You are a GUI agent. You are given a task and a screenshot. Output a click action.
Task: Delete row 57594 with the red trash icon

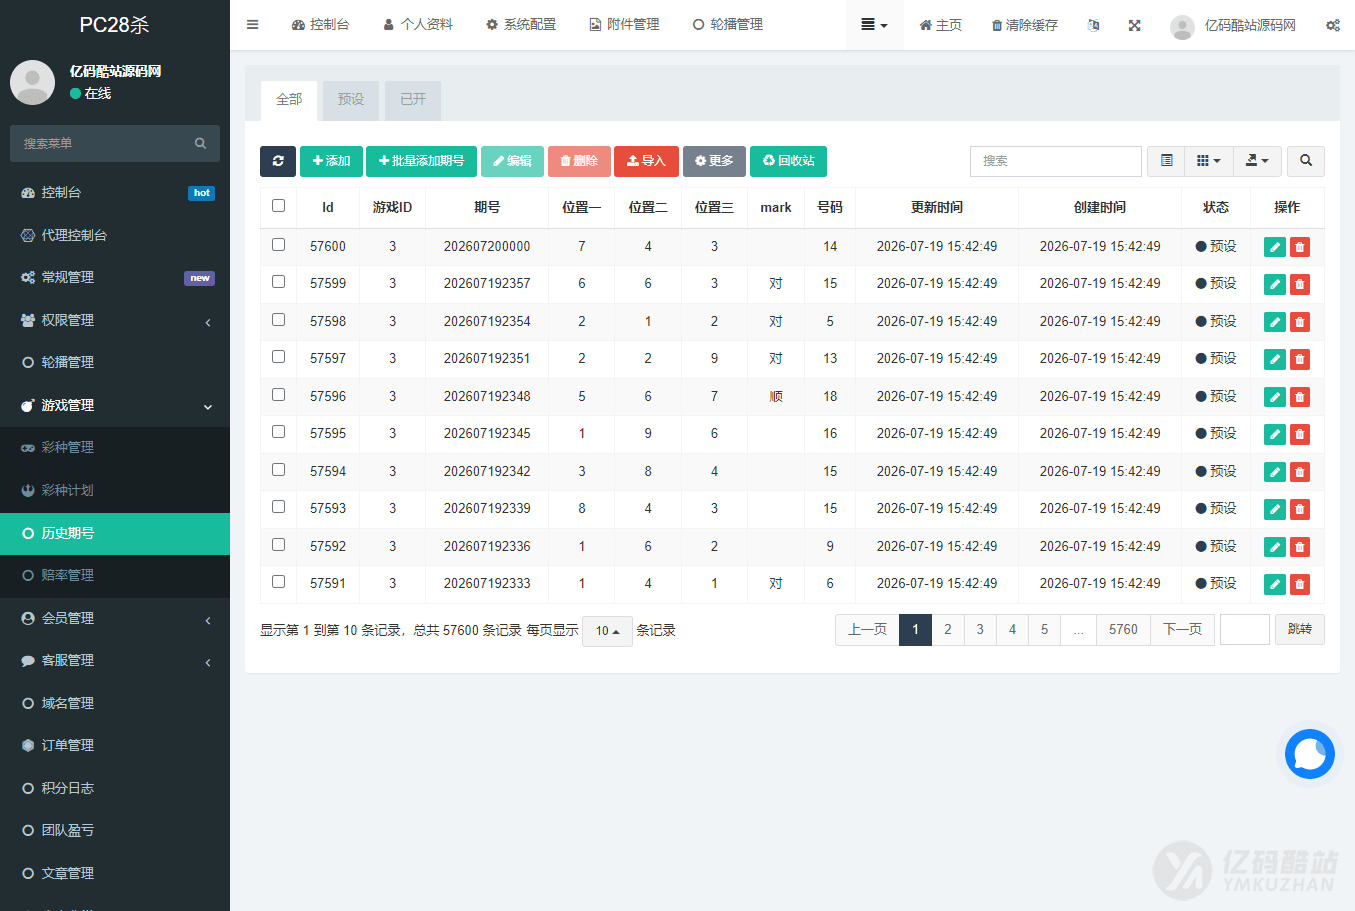1300,472
